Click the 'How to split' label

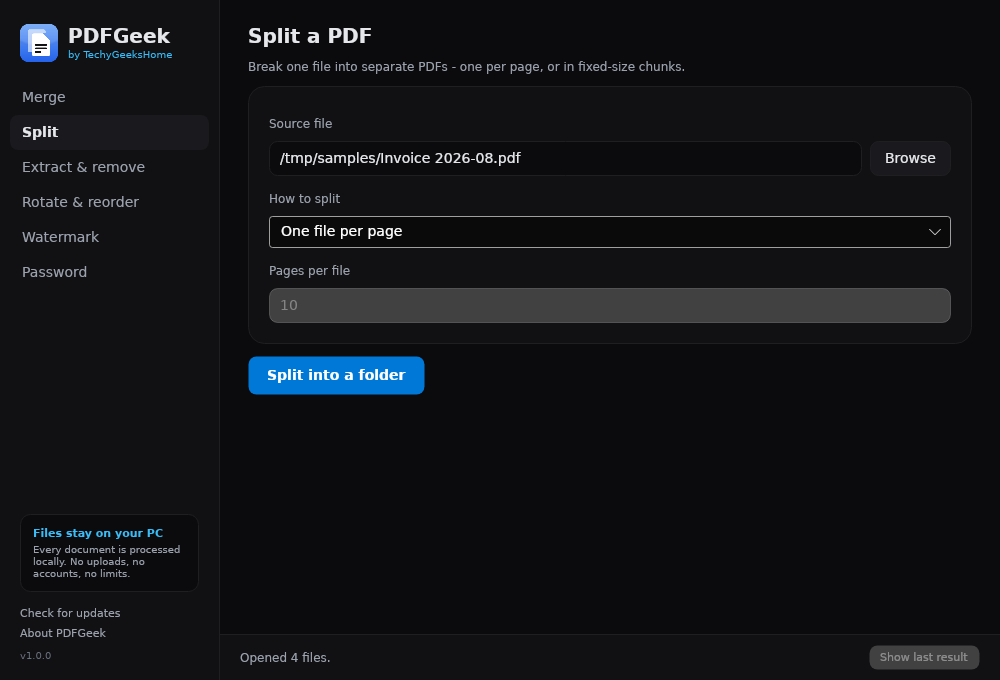tap(304, 198)
